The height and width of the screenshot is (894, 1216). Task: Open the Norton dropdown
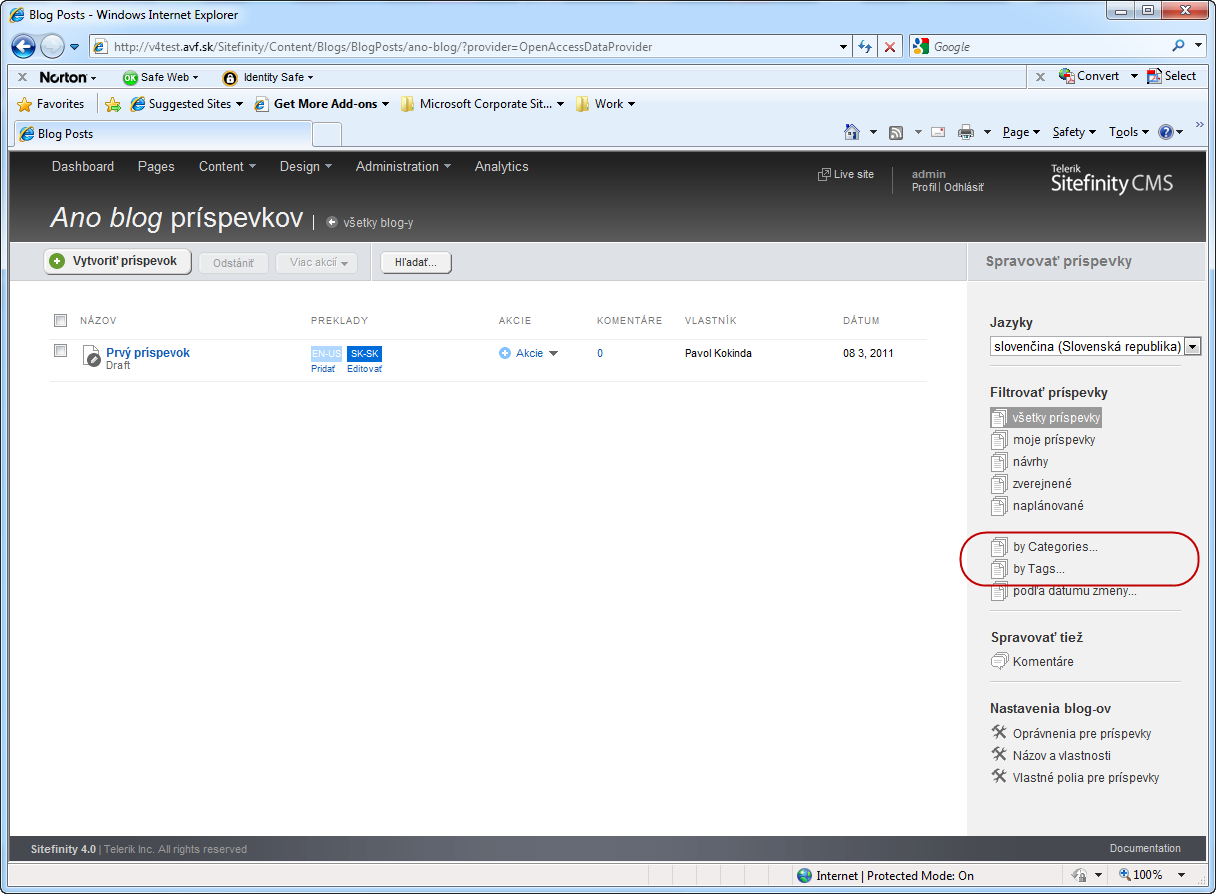(68, 77)
